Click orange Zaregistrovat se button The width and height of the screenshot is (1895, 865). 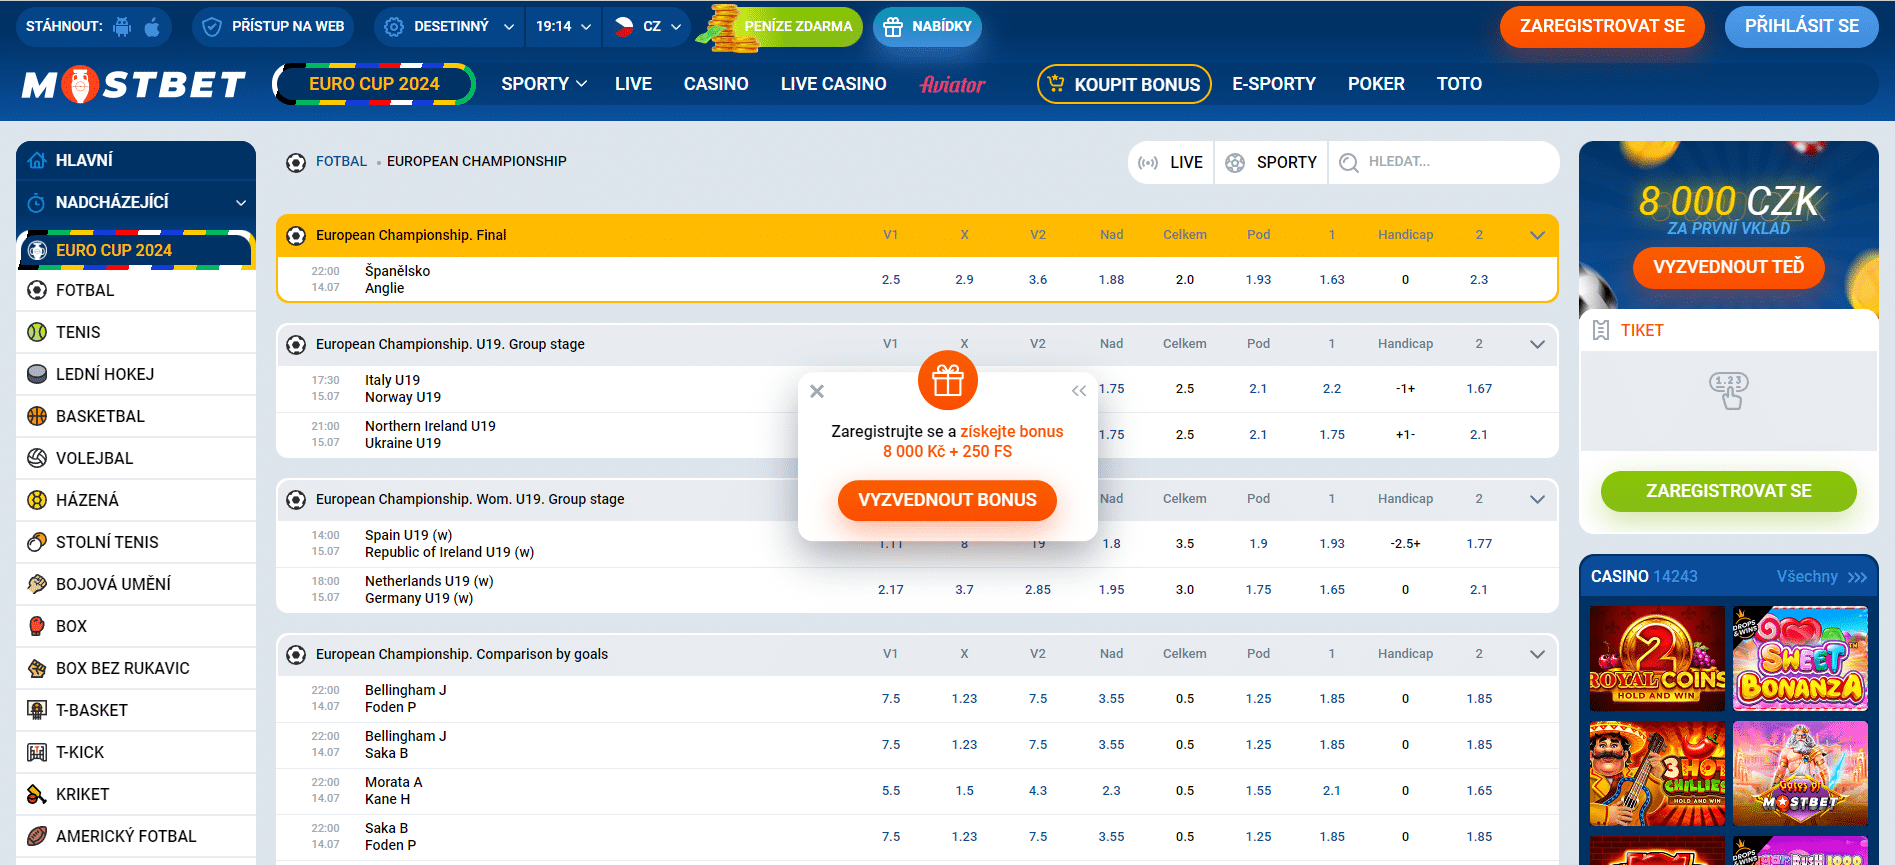[x=1602, y=26]
